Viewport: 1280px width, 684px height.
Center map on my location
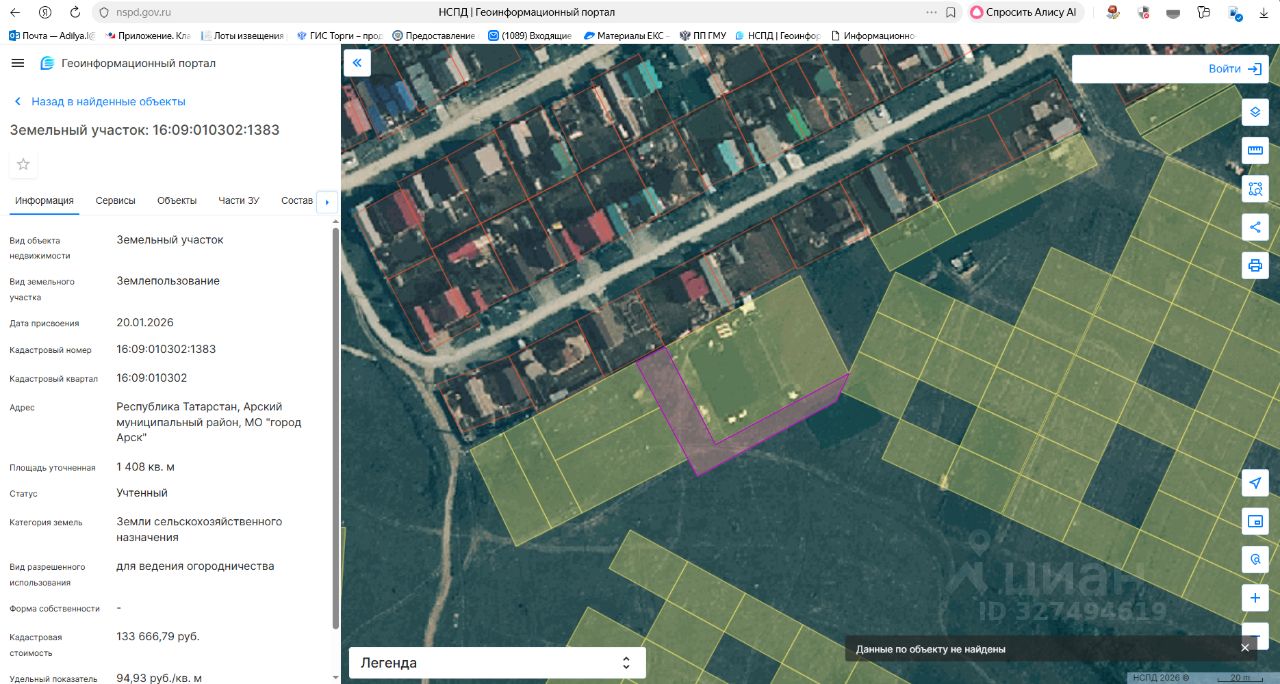1255,483
